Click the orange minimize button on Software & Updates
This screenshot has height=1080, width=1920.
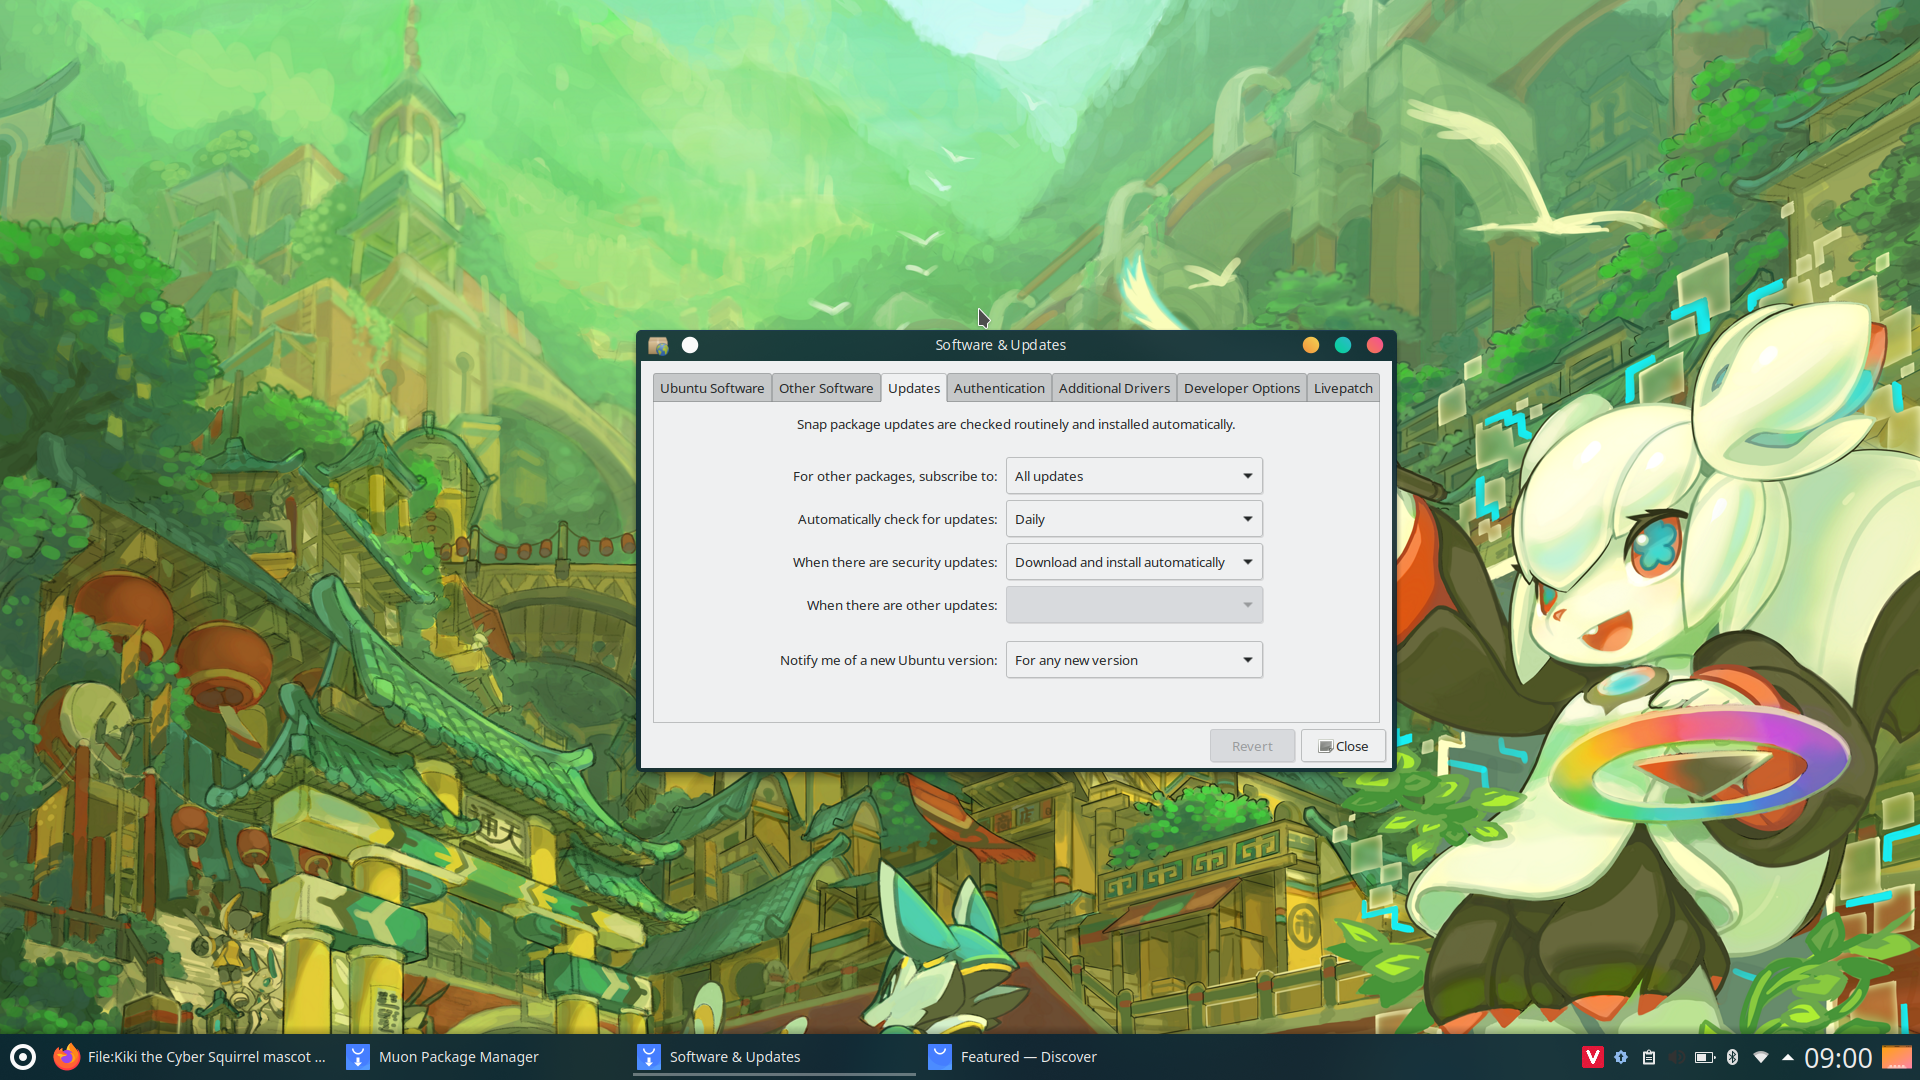[x=1311, y=345]
